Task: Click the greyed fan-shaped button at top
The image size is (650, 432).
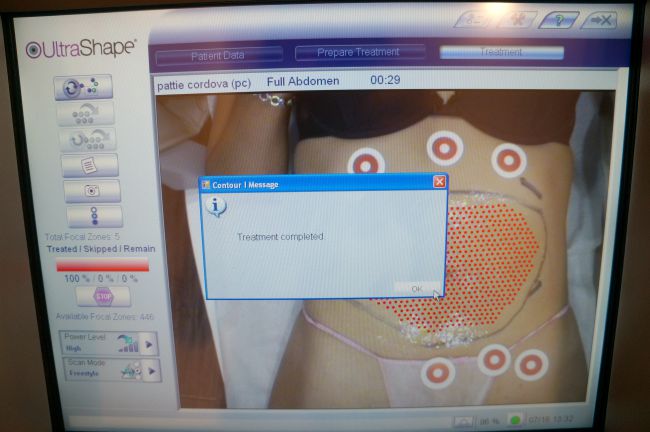Action: click(x=516, y=19)
